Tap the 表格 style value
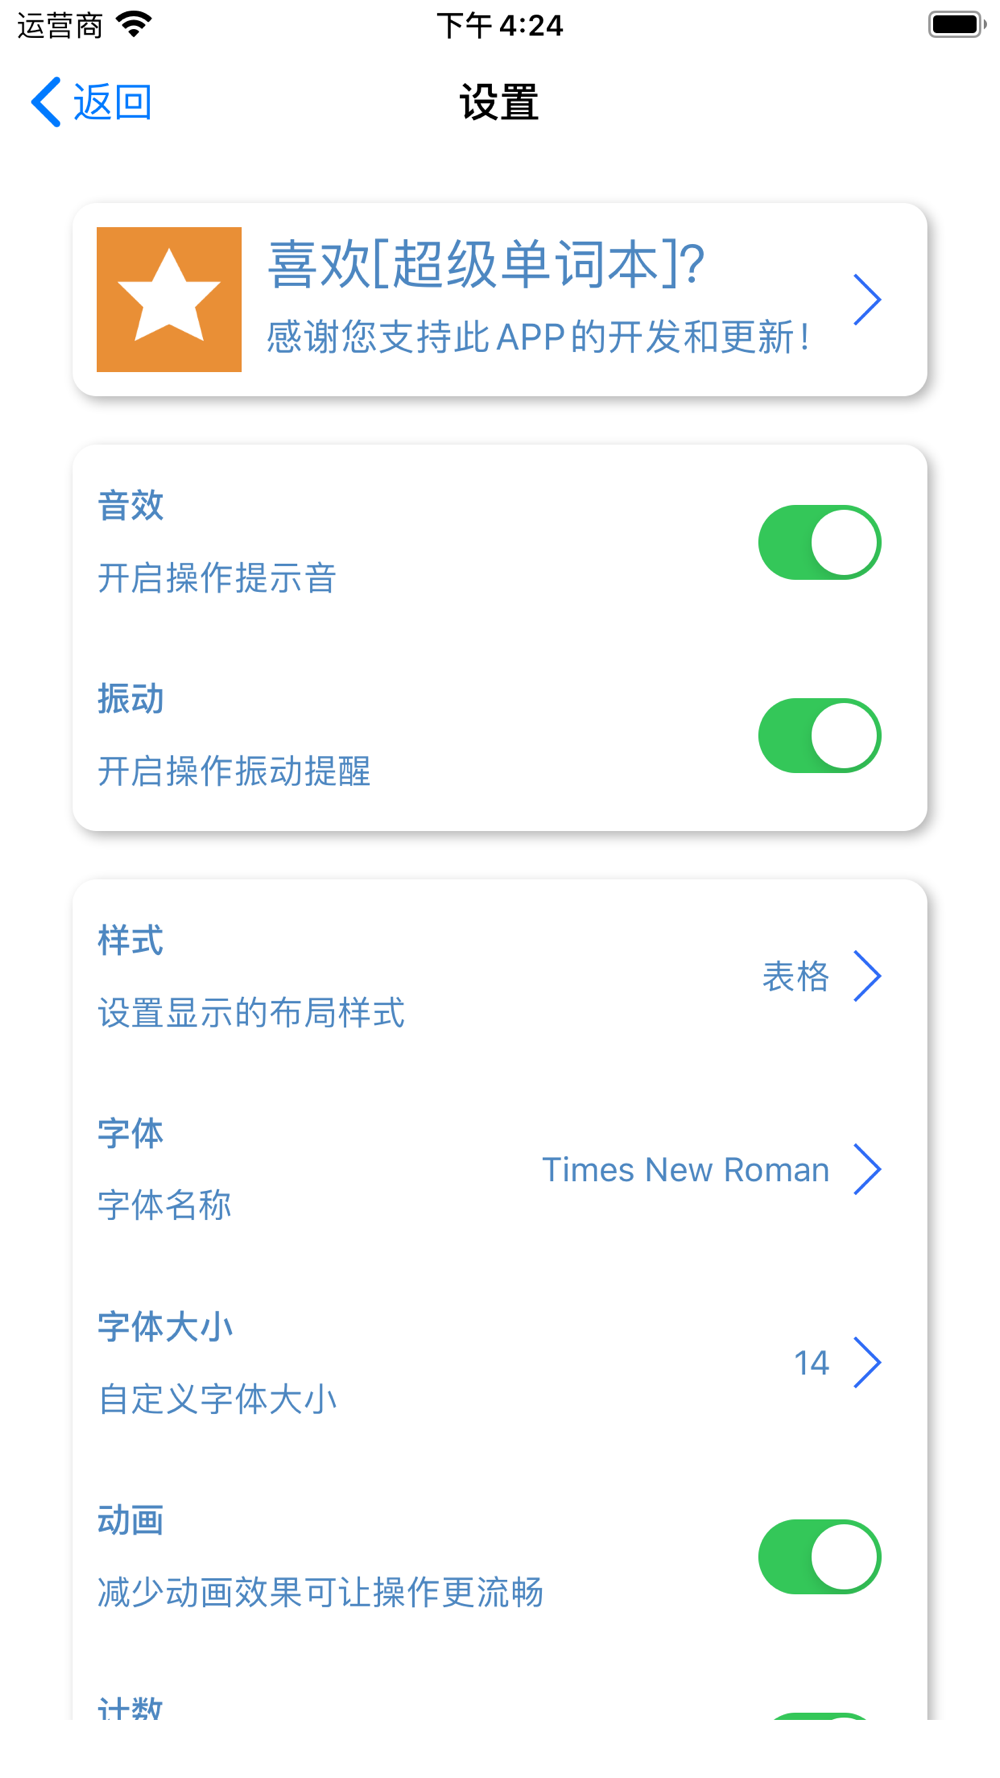This screenshot has height=1778, width=1000. 795,976
